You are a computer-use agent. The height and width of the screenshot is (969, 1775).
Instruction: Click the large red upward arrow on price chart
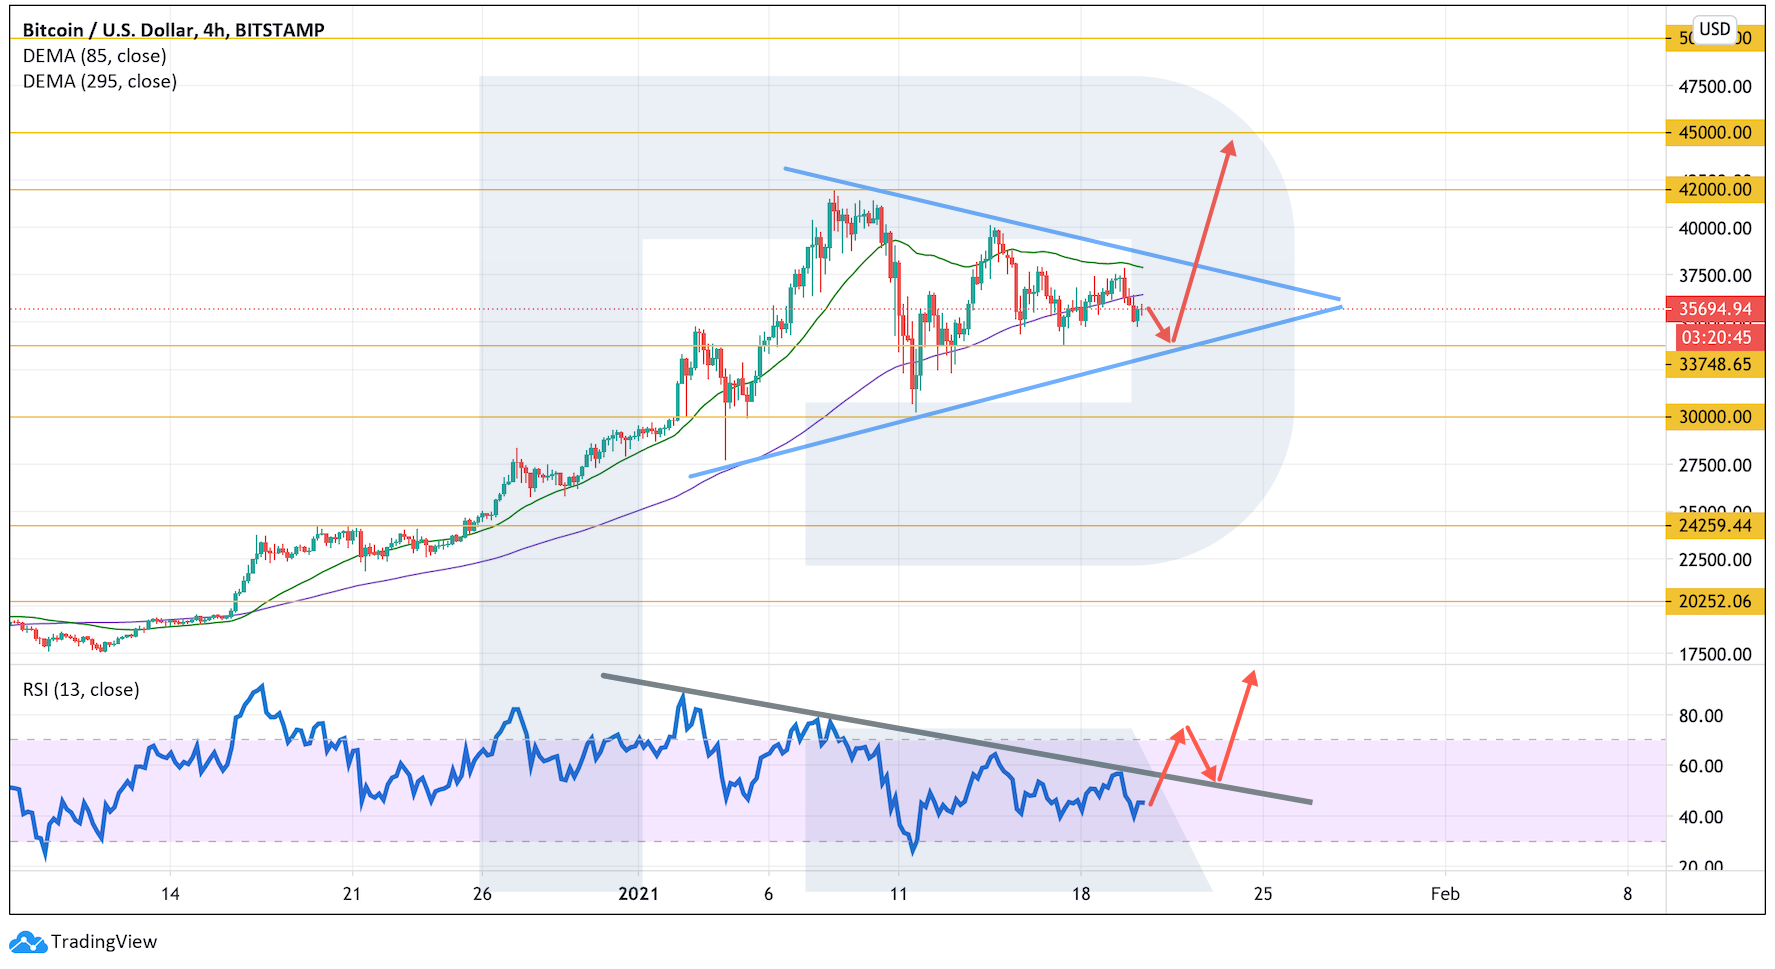coord(1203,240)
